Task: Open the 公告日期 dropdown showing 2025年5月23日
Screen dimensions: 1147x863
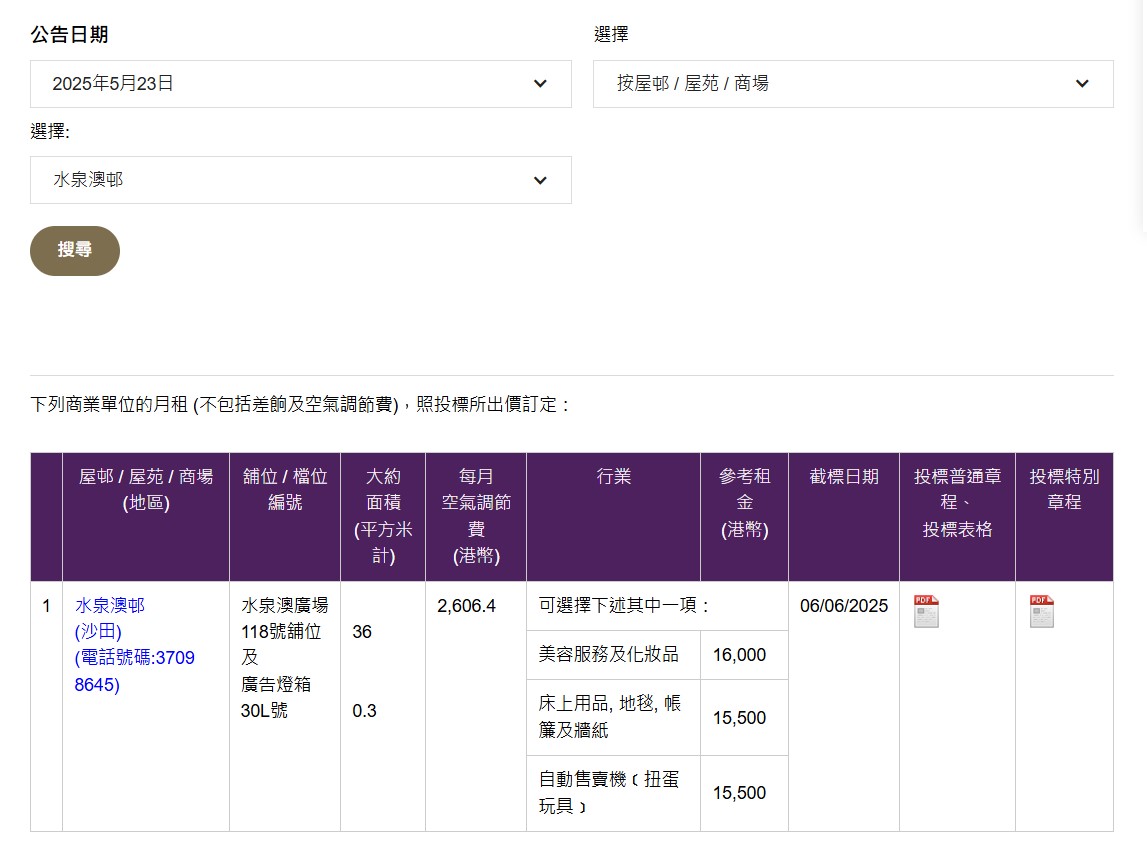Action: [301, 84]
